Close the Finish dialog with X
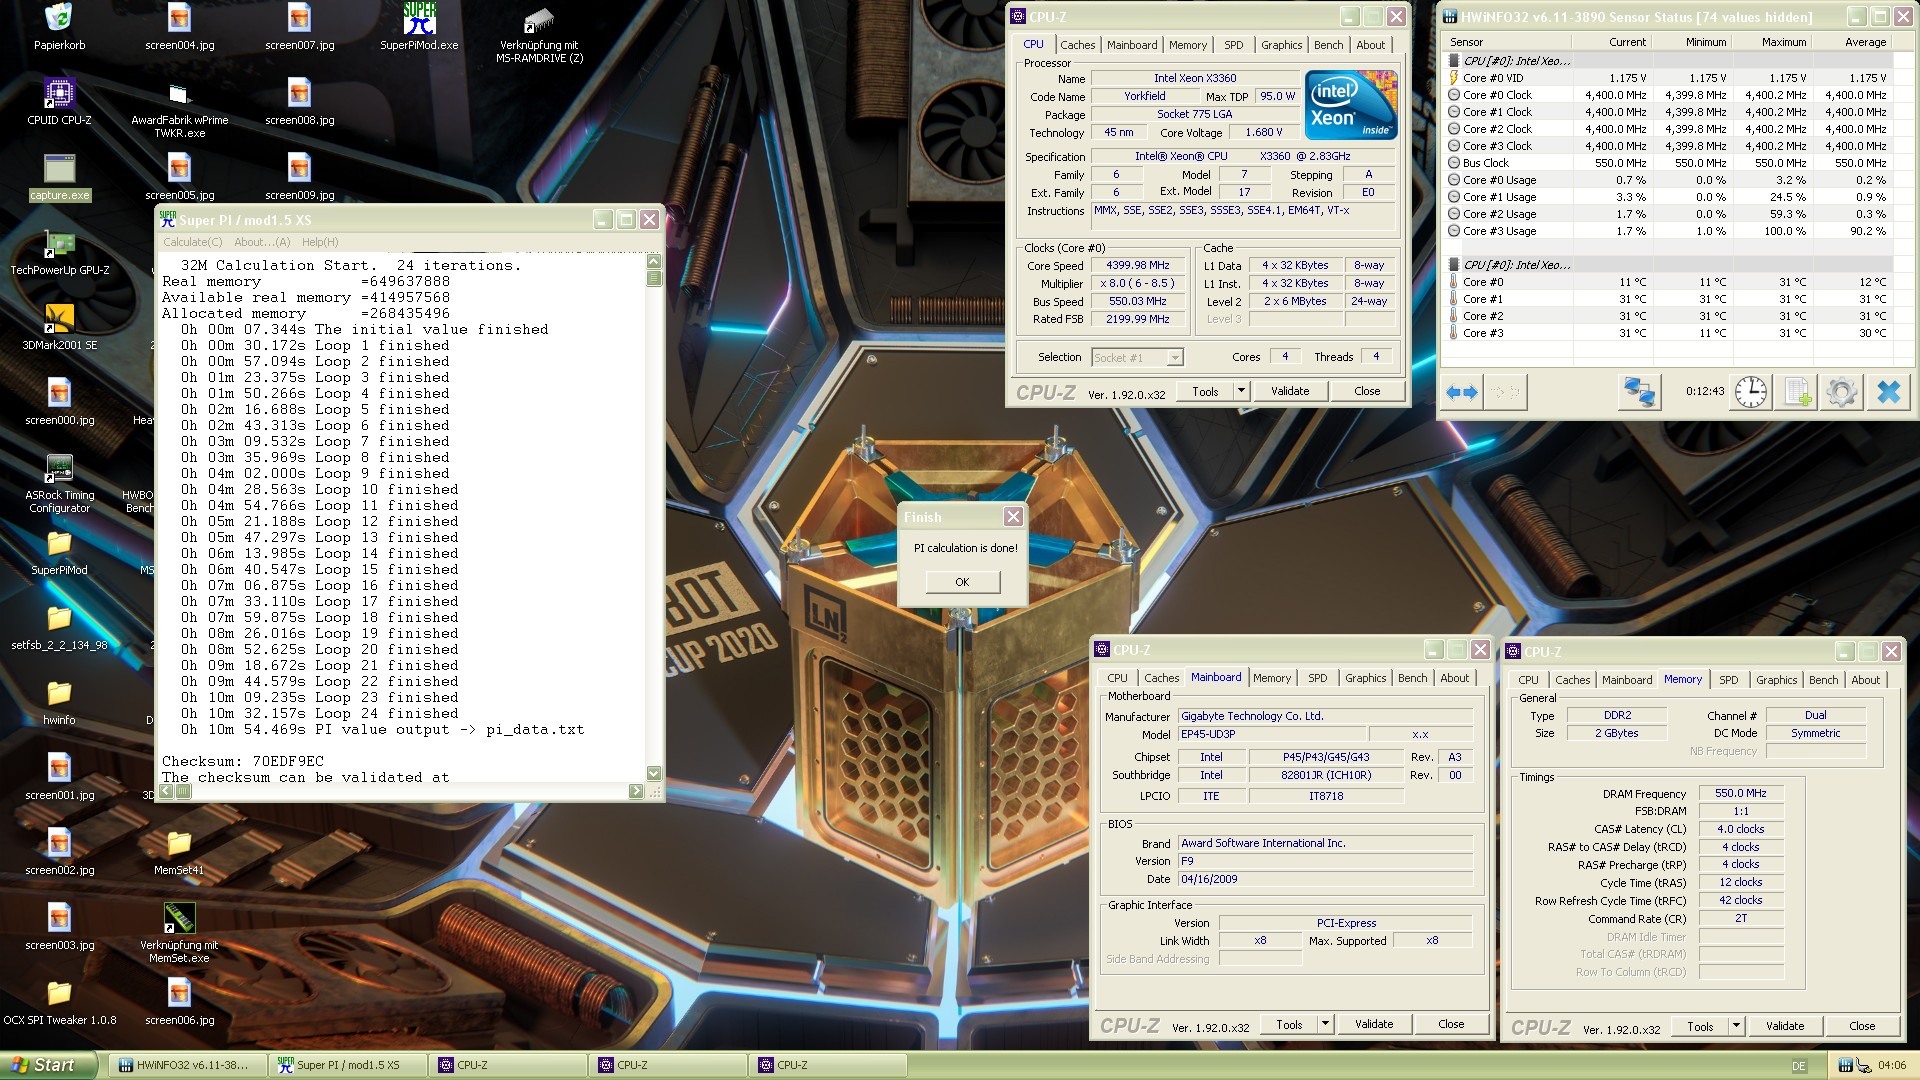Image resolution: width=1920 pixels, height=1080 pixels. point(1013,517)
